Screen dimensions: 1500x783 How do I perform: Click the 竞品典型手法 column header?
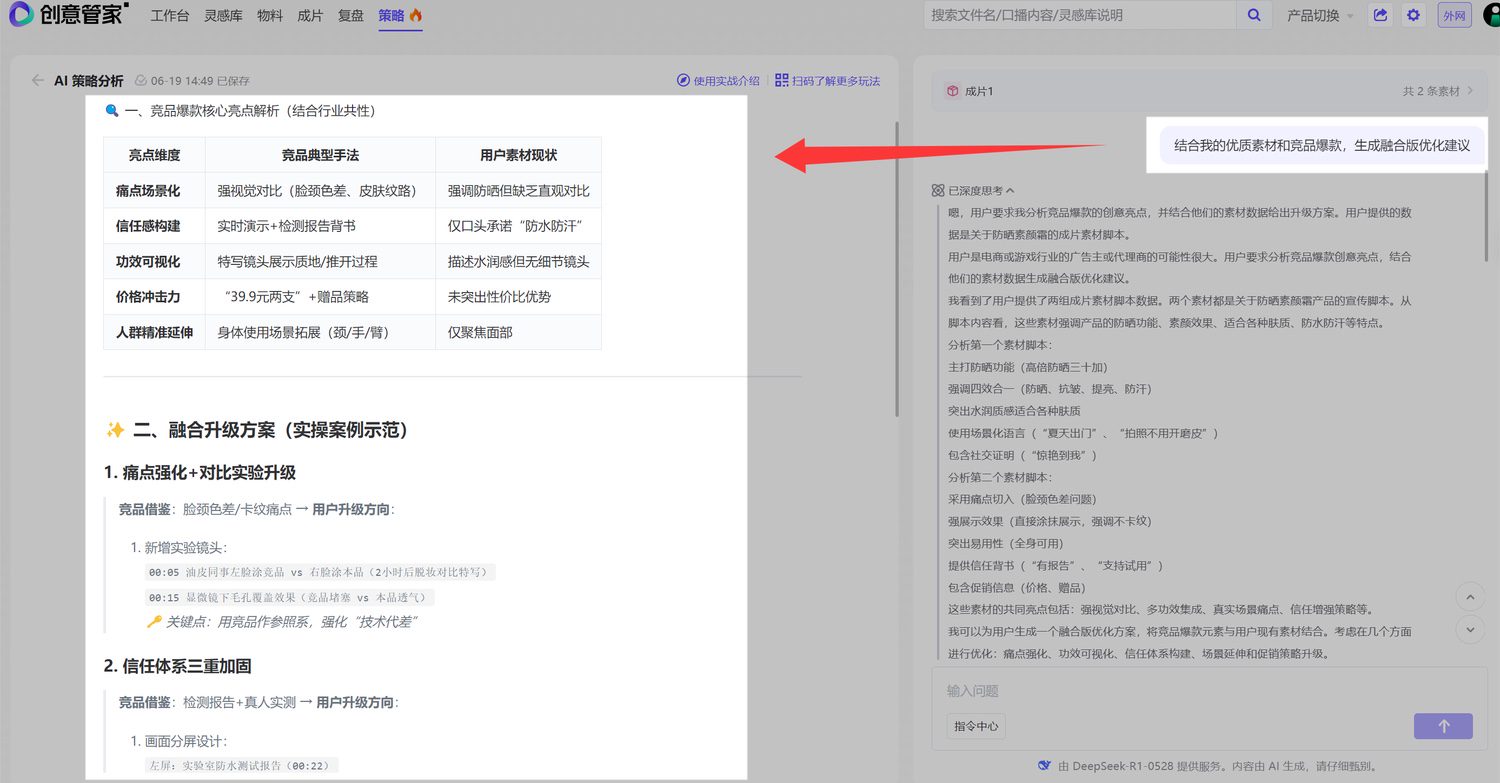[320, 155]
